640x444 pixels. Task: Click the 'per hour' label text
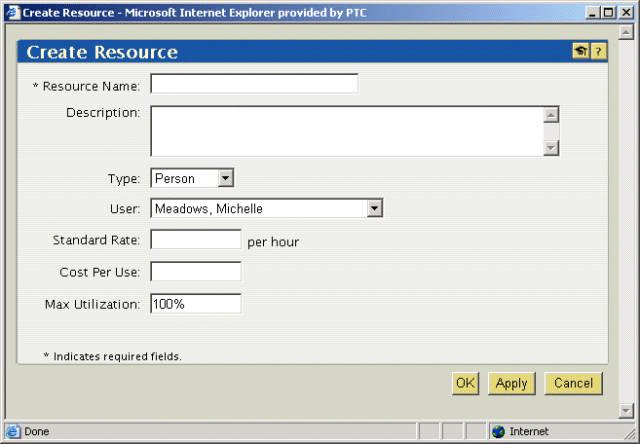pyautogui.click(x=273, y=242)
